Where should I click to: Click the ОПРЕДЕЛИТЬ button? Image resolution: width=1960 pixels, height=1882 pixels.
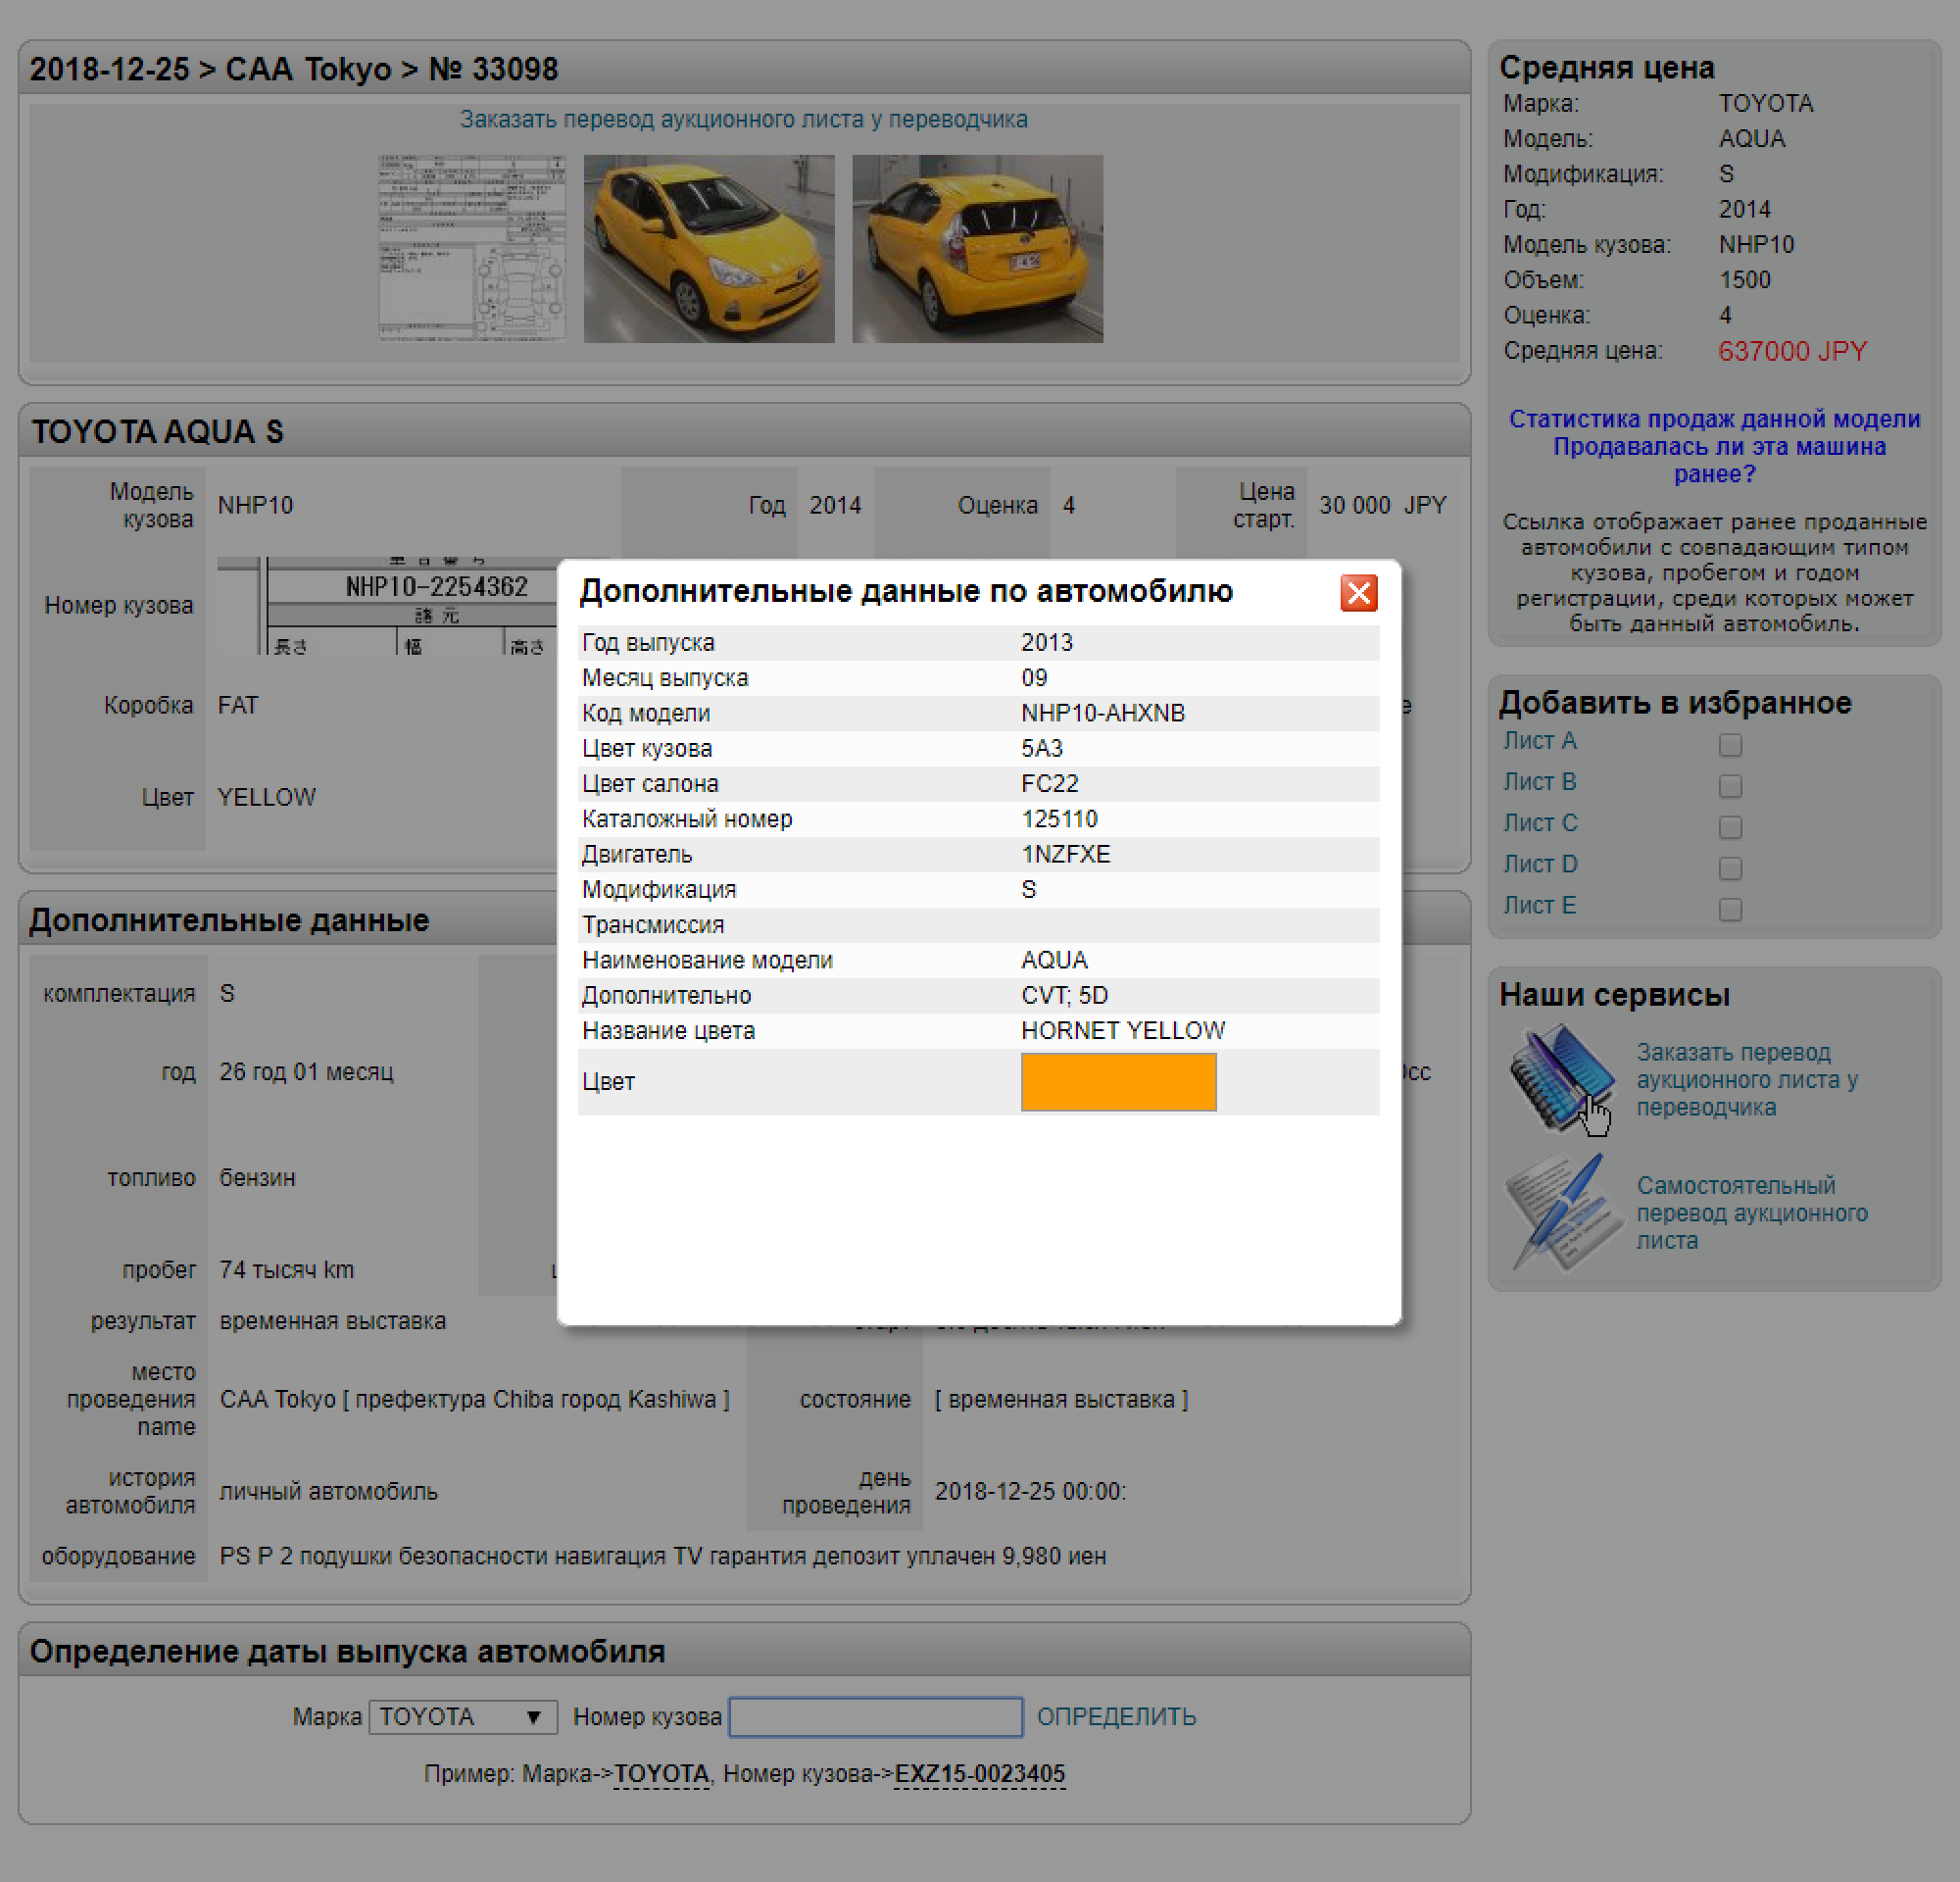(x=1116, y=1717)
